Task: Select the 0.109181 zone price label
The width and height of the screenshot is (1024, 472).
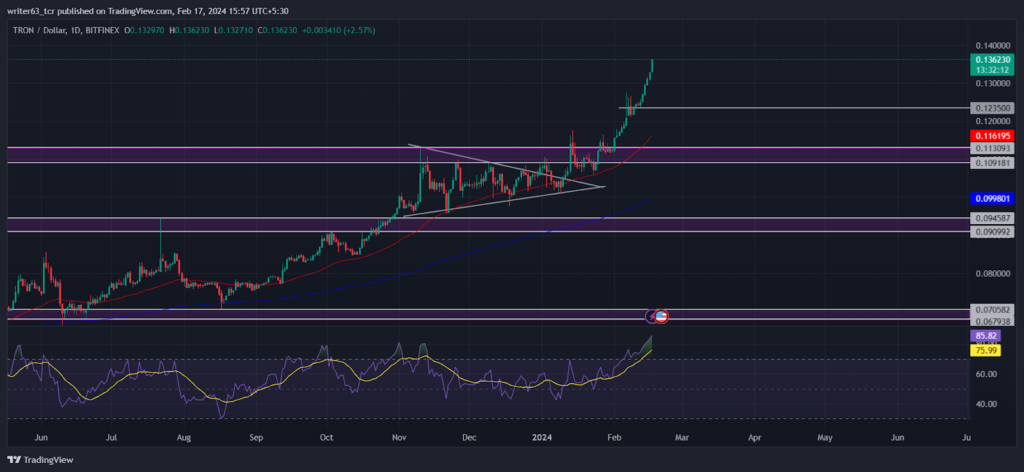Action: (991, 163)
